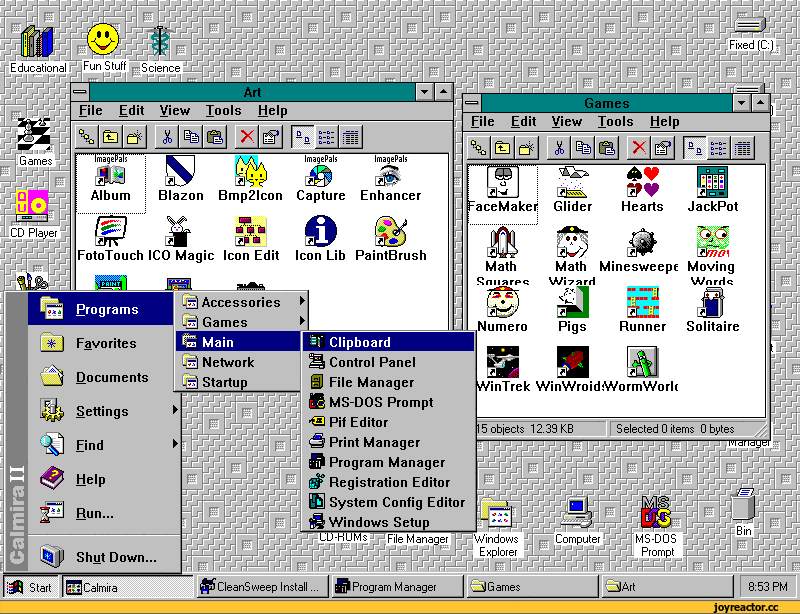Choose Windows Setup from the Main submenu
The height and width of the screenshot is (614, 800).
389,522
